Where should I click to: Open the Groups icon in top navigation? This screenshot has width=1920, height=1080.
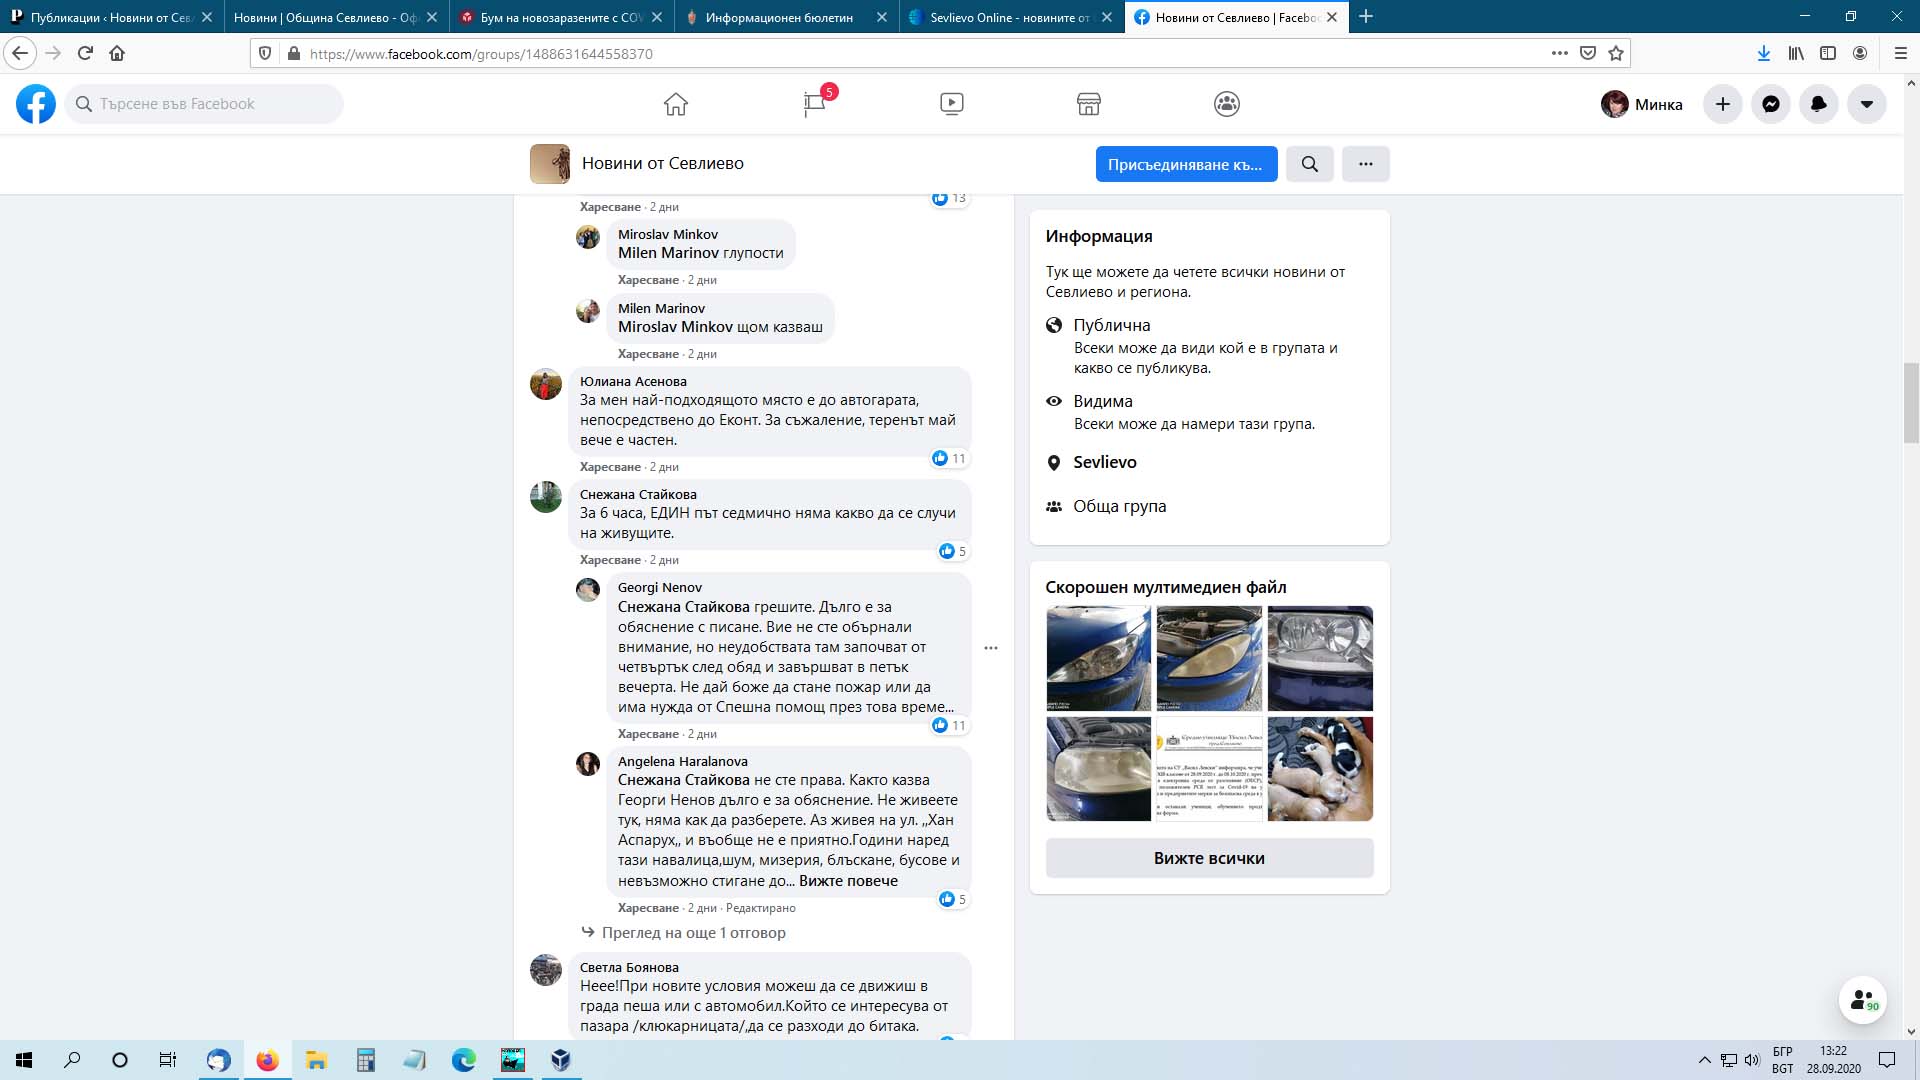tap(1227, 104)
